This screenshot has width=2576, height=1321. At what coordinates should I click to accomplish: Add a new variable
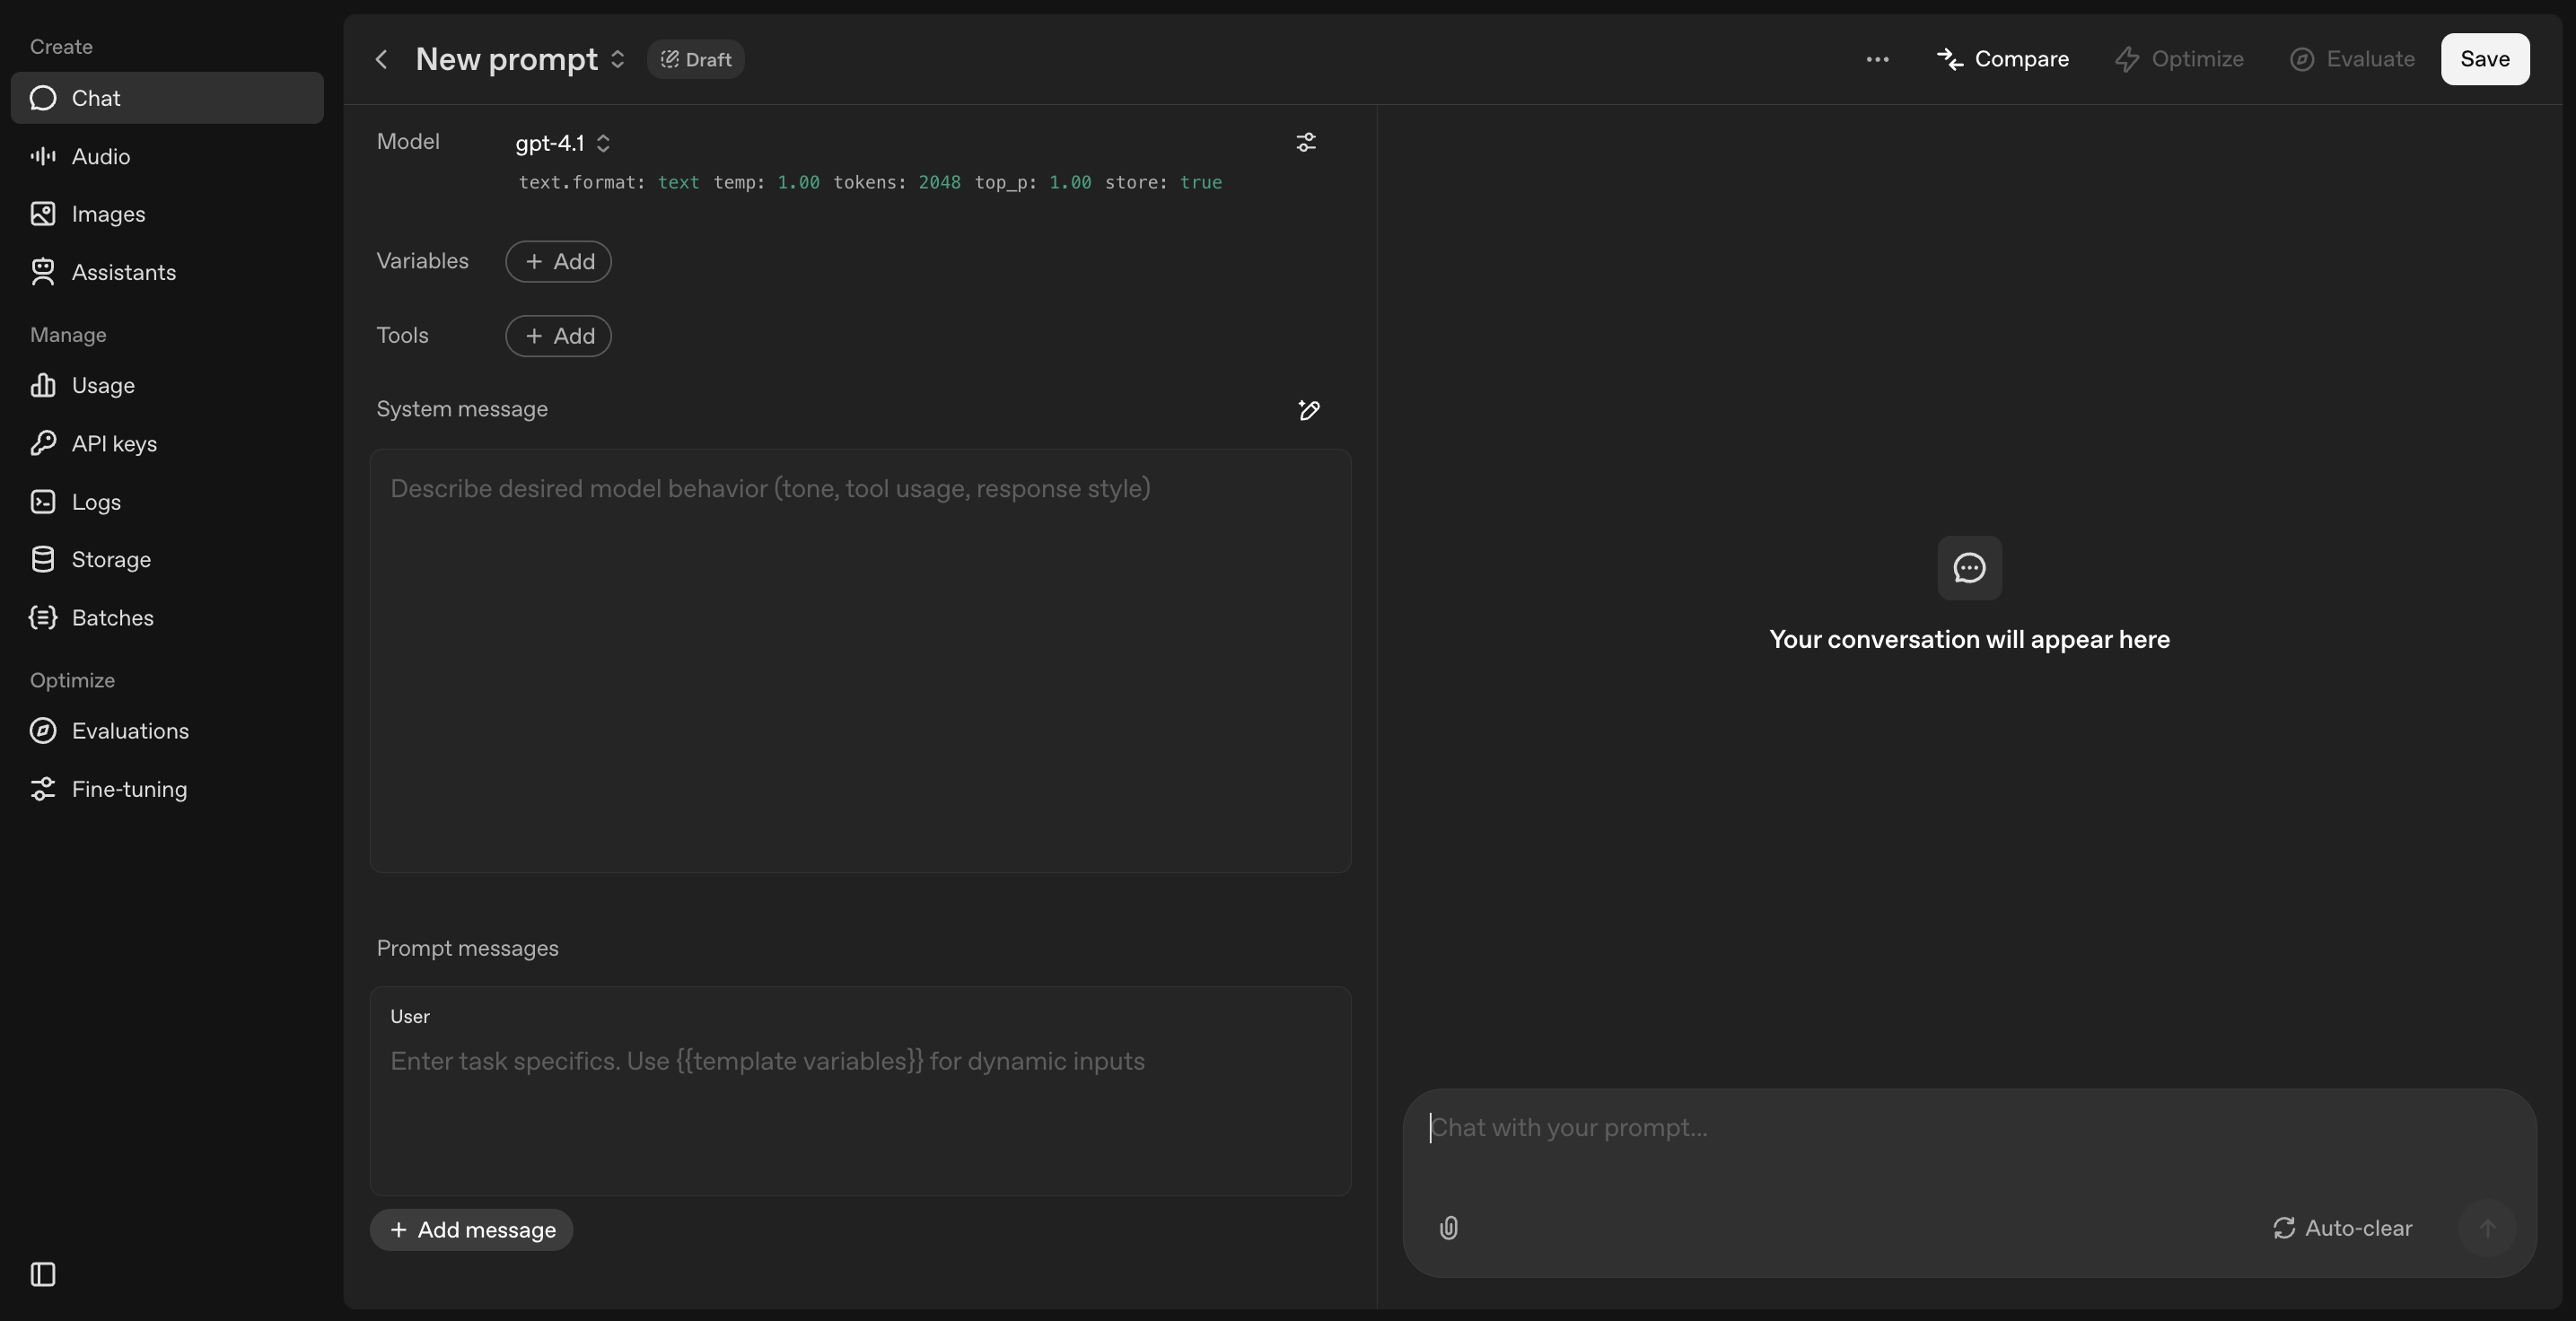click(558, 261)
